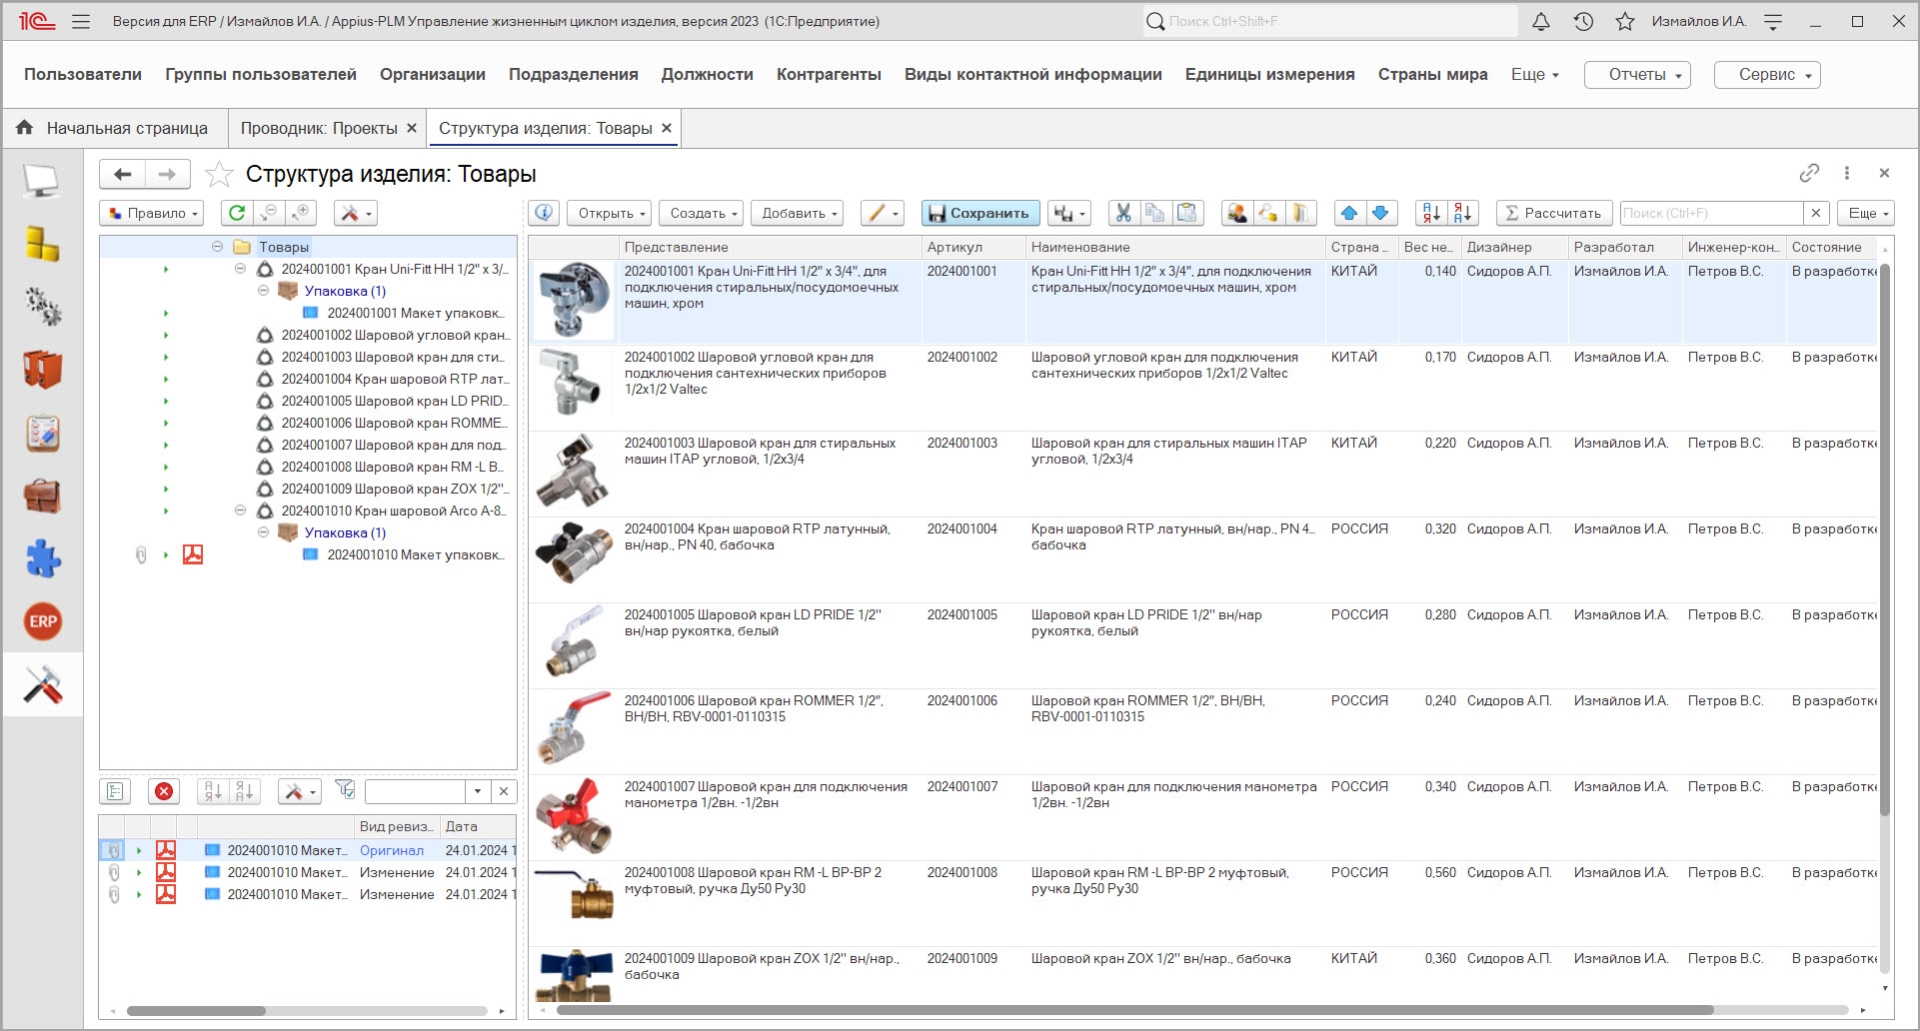Image resolution: width=1920 pixels, height=1031 pixels.
Task: Open the gears section in sidebar
Action: coord(42,307)
